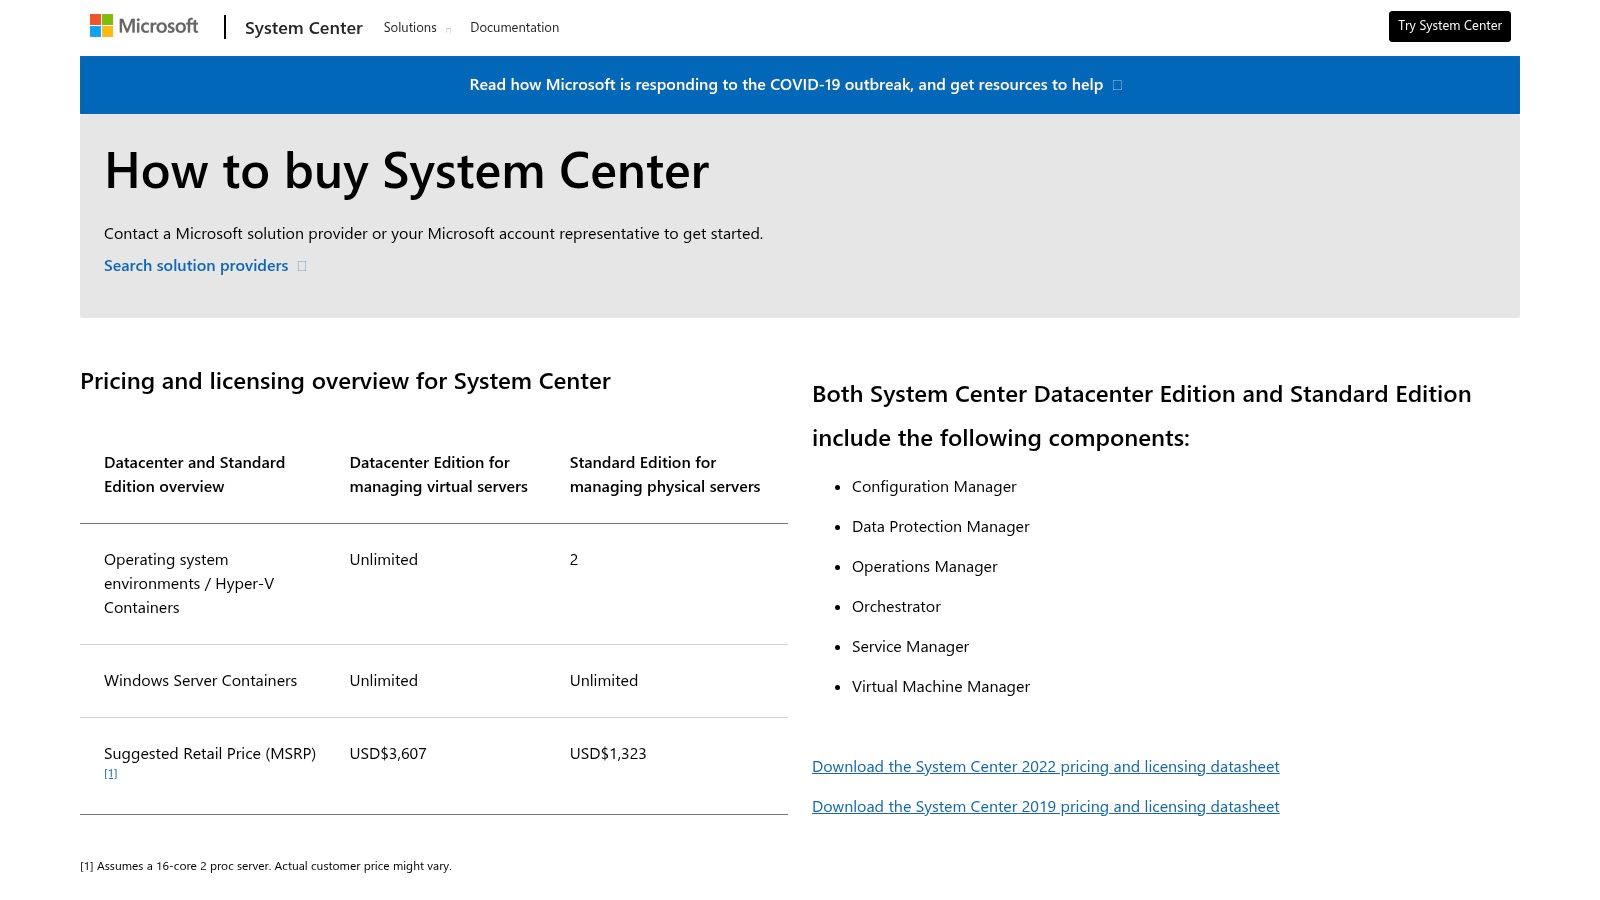
Task: Download the System Center 2019 pricing datasheet
Action: pos(1045,807)
